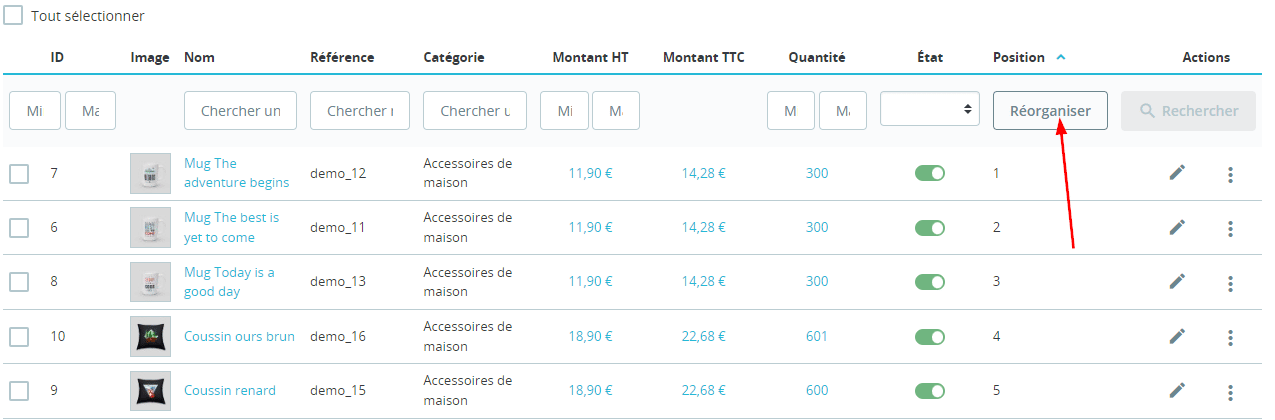Toggle État switch for Mug The best is yet to come
The height and width of the screenshot is (420, 1275).
point(929,228)
